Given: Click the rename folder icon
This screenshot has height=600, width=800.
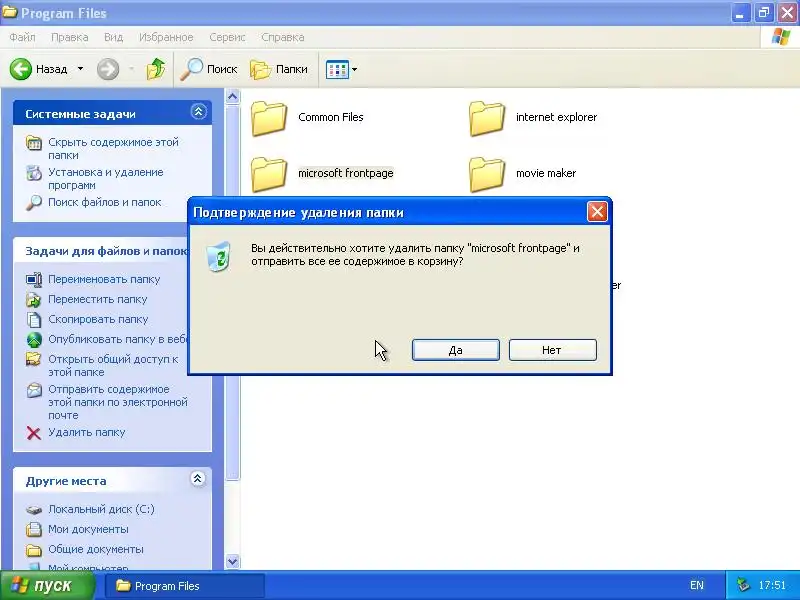Looking at the screenshot, I should 34,280.
